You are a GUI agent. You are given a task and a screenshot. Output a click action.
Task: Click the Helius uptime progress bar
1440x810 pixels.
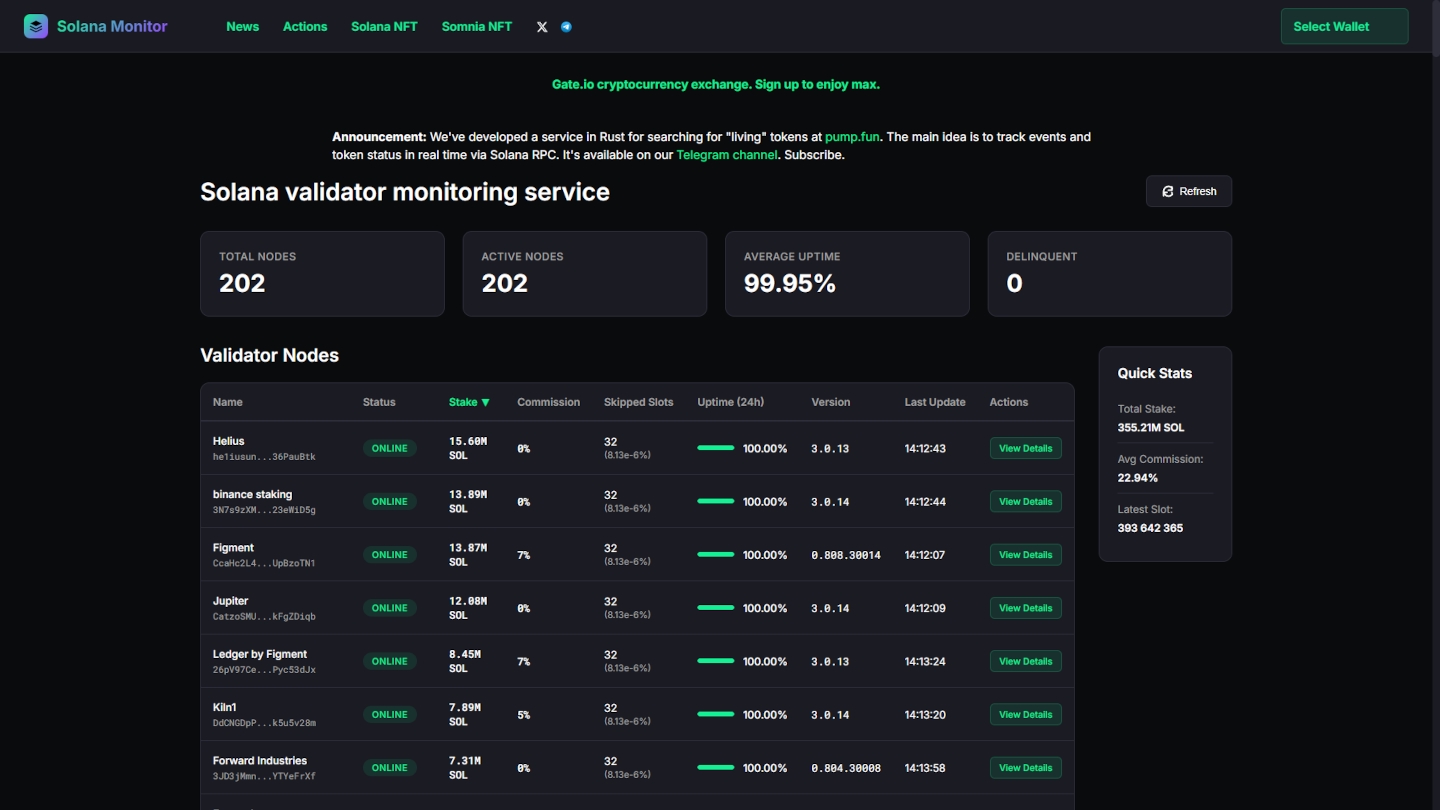[x=716, y=448]
